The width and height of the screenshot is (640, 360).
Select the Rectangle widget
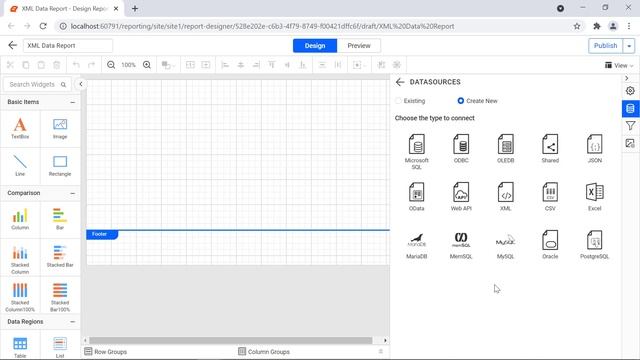click(60, 165)
